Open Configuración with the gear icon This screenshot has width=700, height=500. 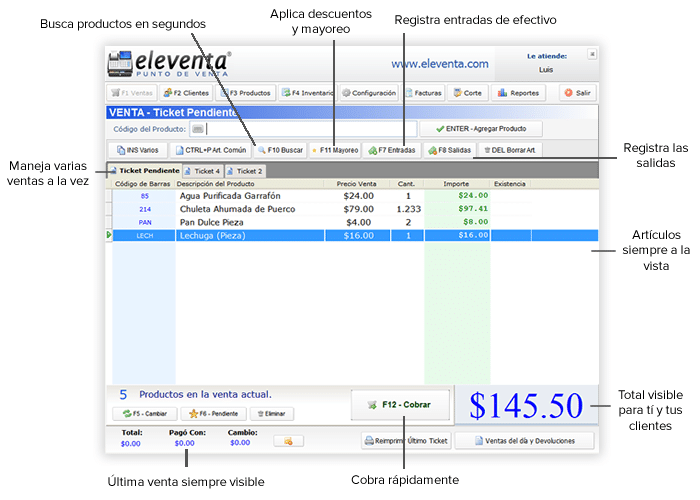(369, 93)
